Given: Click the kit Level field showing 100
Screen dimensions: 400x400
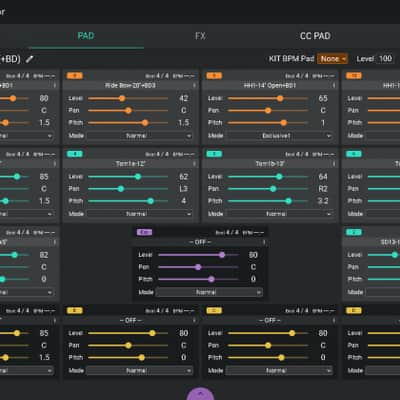Looking at the screenshot, I should [x=385, y=59].
